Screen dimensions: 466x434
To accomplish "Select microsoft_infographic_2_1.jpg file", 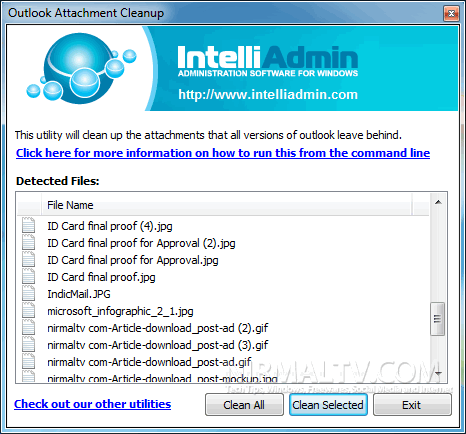I will pyautogui.click(x=120, y=311).
